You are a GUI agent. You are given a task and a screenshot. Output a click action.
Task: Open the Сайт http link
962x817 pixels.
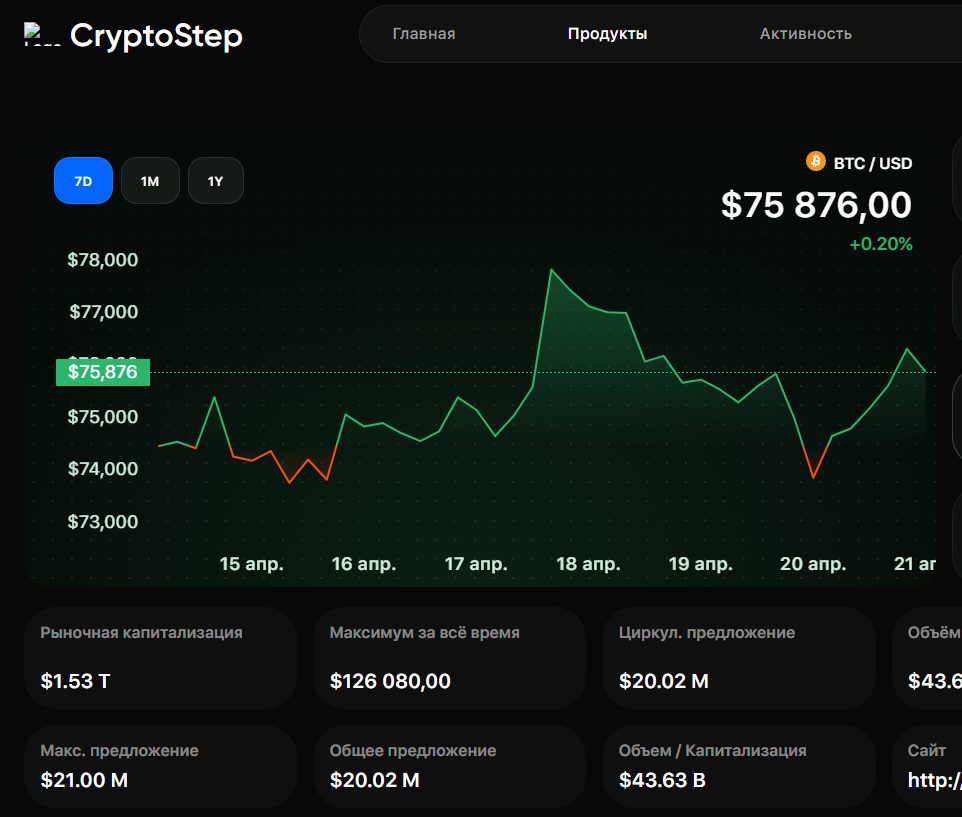(934, 780)
